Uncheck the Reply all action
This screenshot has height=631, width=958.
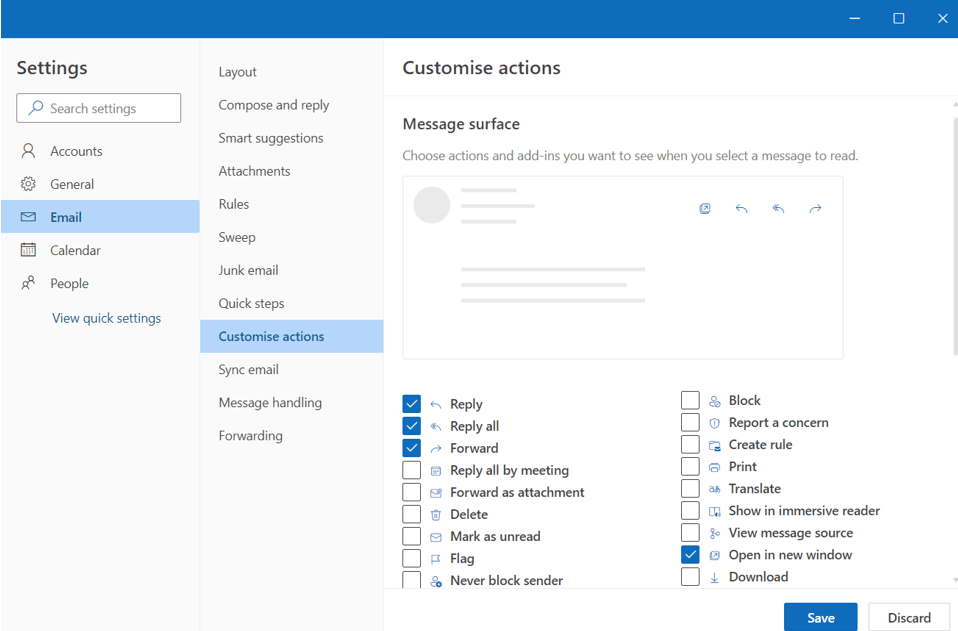coord(412,425)
